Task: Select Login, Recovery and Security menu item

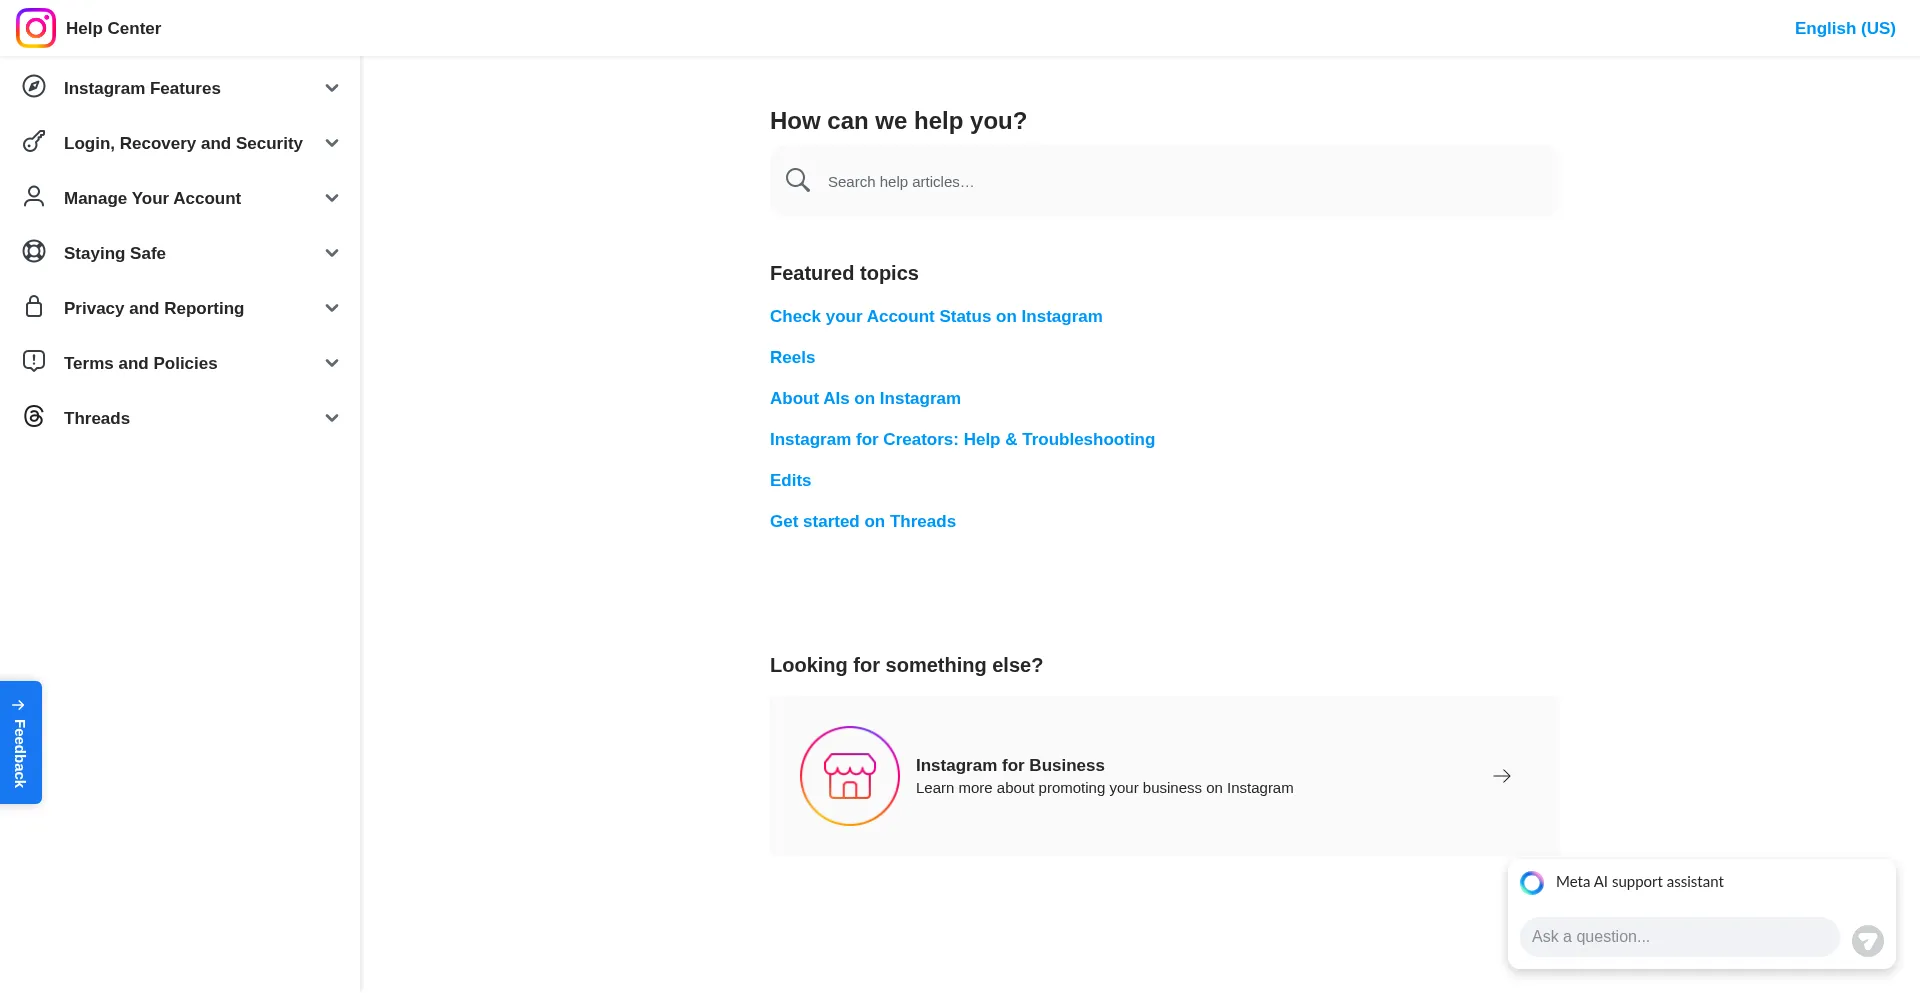Action: click(x=183, y=143)
